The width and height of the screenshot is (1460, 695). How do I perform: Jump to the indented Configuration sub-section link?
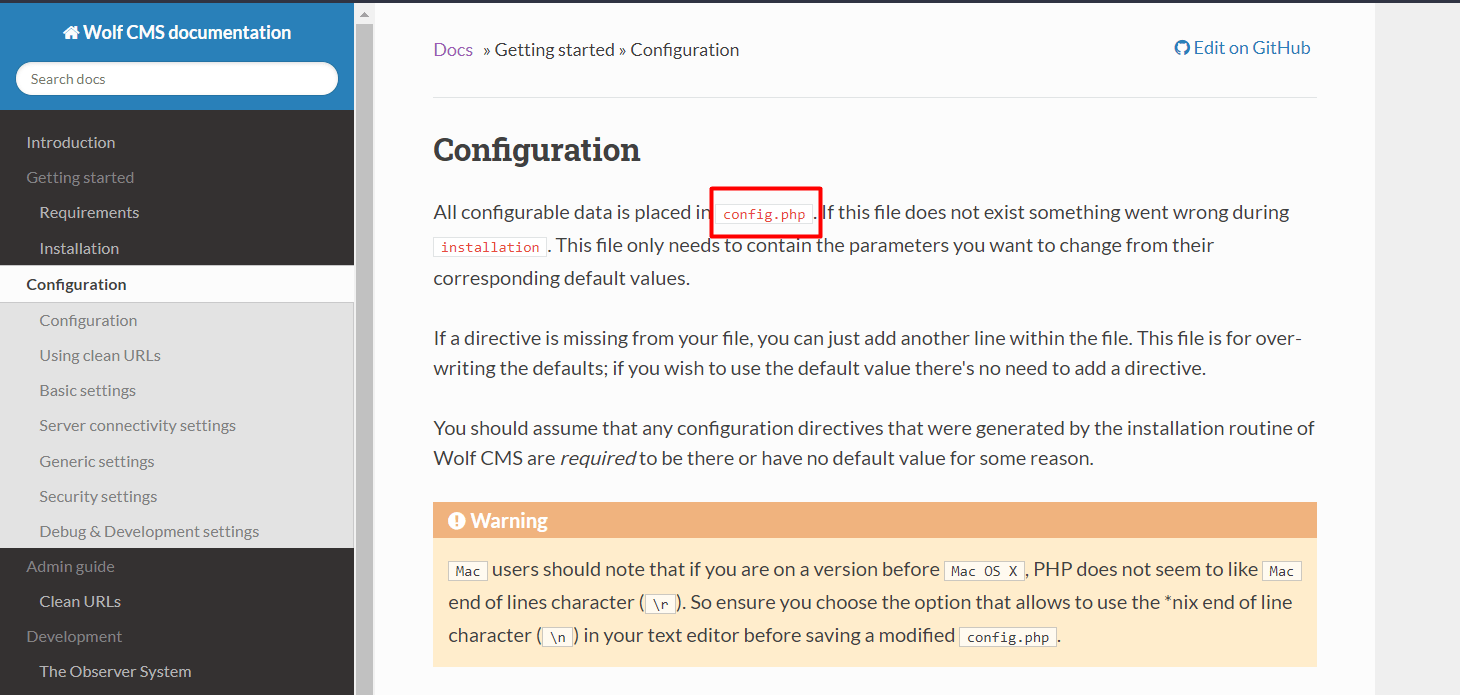(x=88, y=320)
